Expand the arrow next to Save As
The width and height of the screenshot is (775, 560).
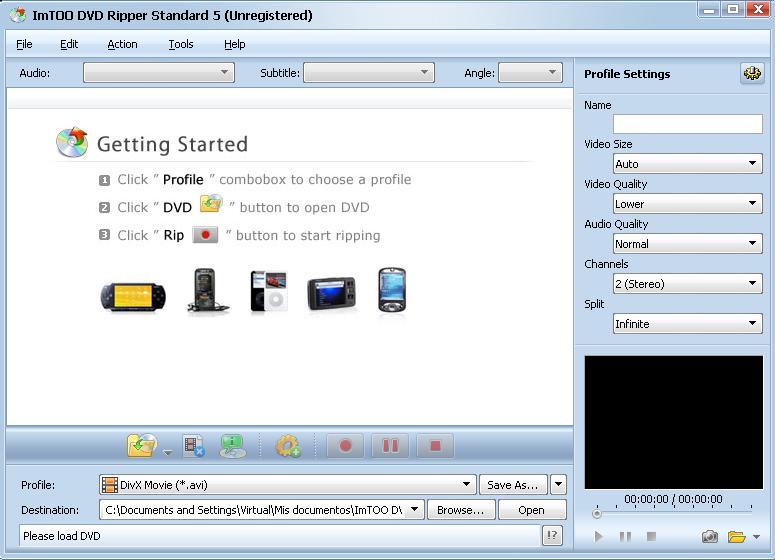pos(559,485)
